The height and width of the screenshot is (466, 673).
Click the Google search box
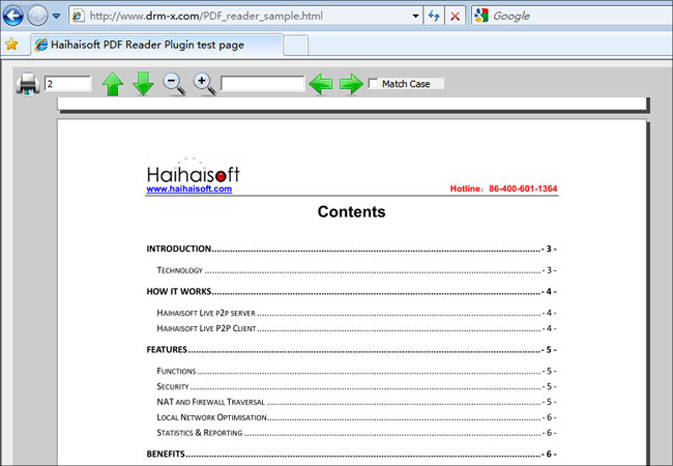(572, 16)
